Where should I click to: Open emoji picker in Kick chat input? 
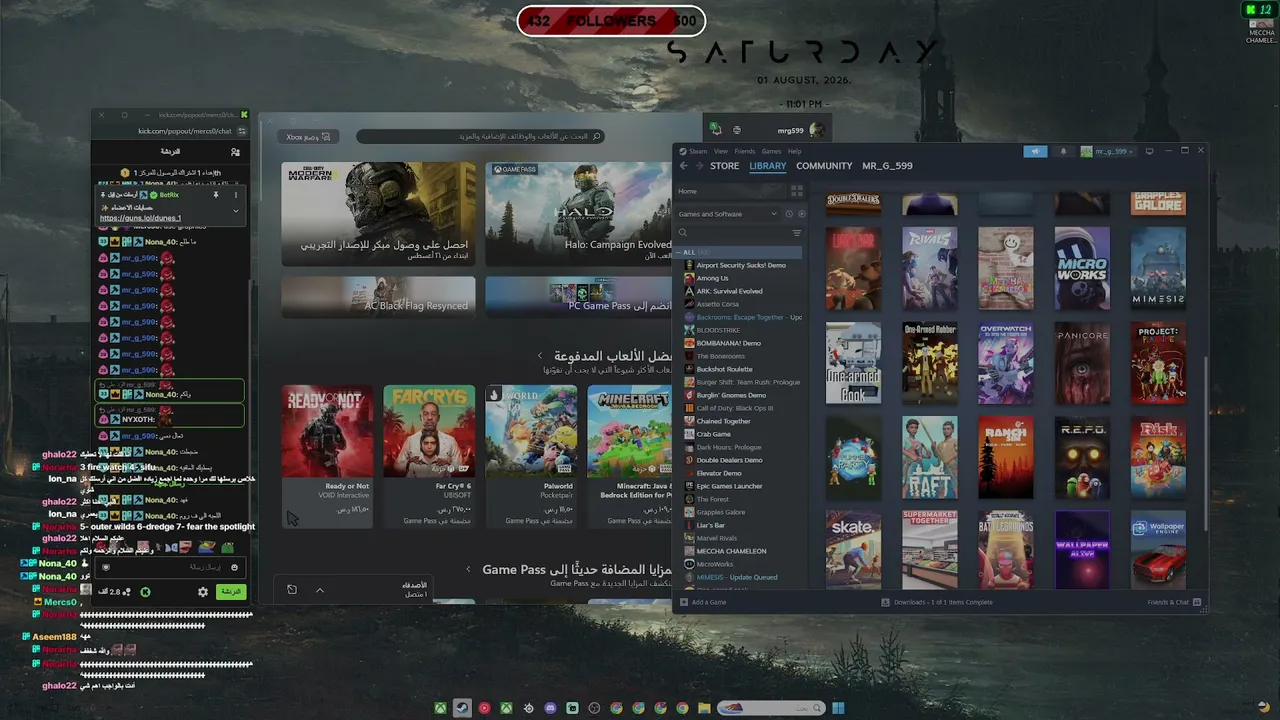235,567
